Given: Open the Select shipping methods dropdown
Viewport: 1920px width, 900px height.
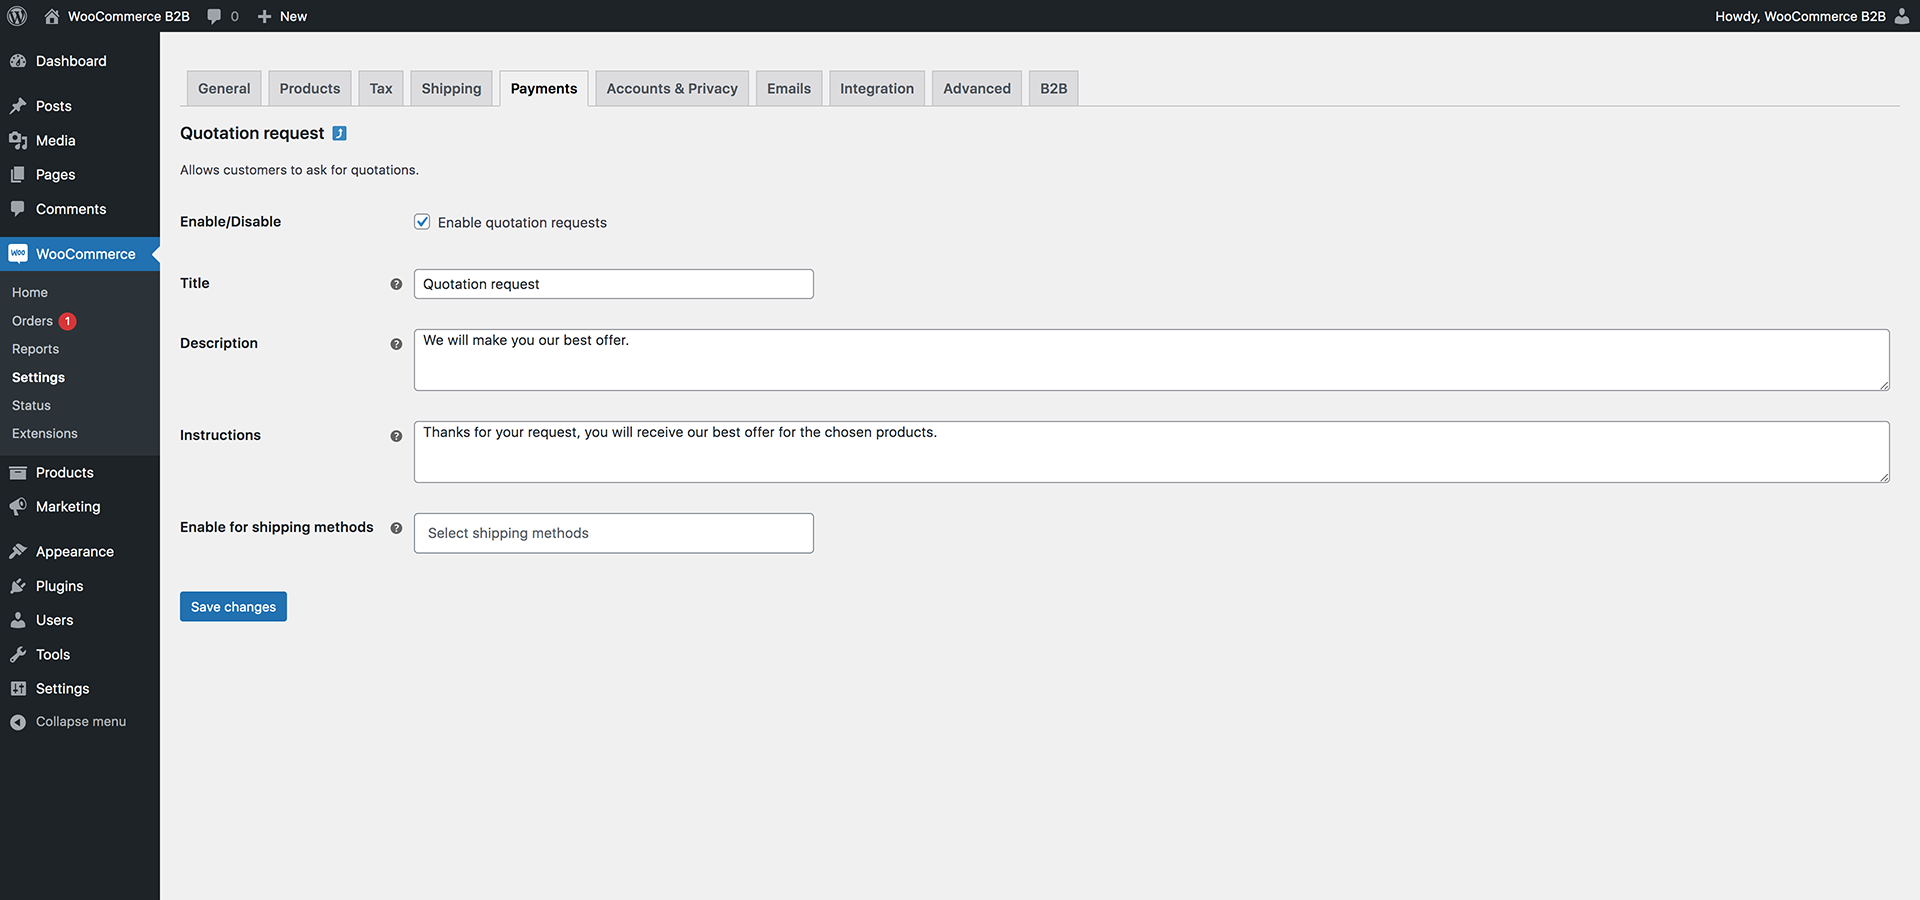Looking at the screenshot, I should 614,533.
